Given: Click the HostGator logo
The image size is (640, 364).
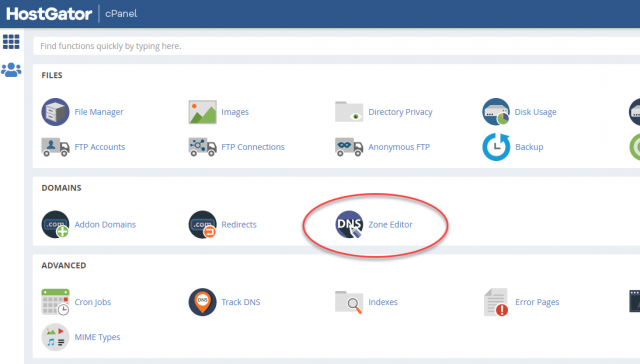Looking at the screenshot, I should coord(49,14).
